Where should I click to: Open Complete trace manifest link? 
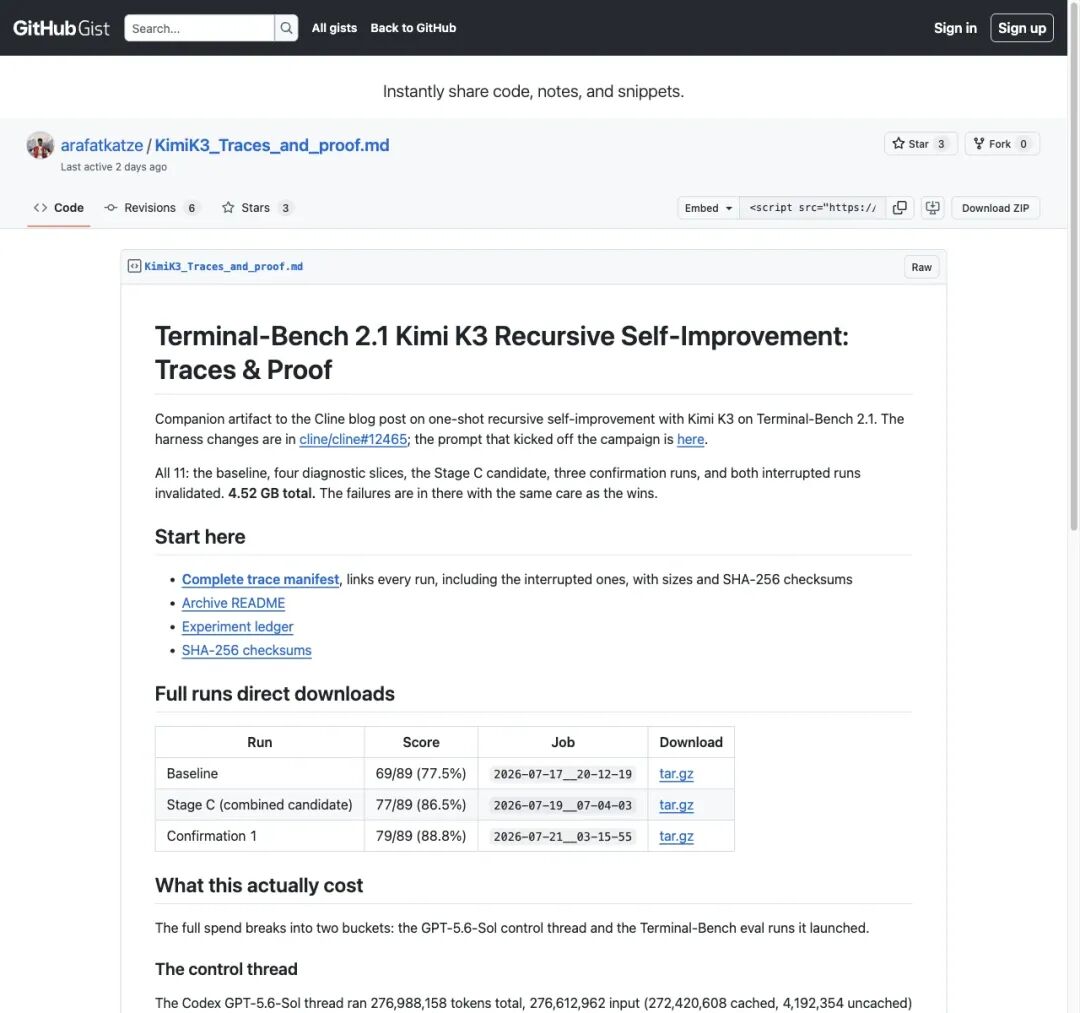260,580
